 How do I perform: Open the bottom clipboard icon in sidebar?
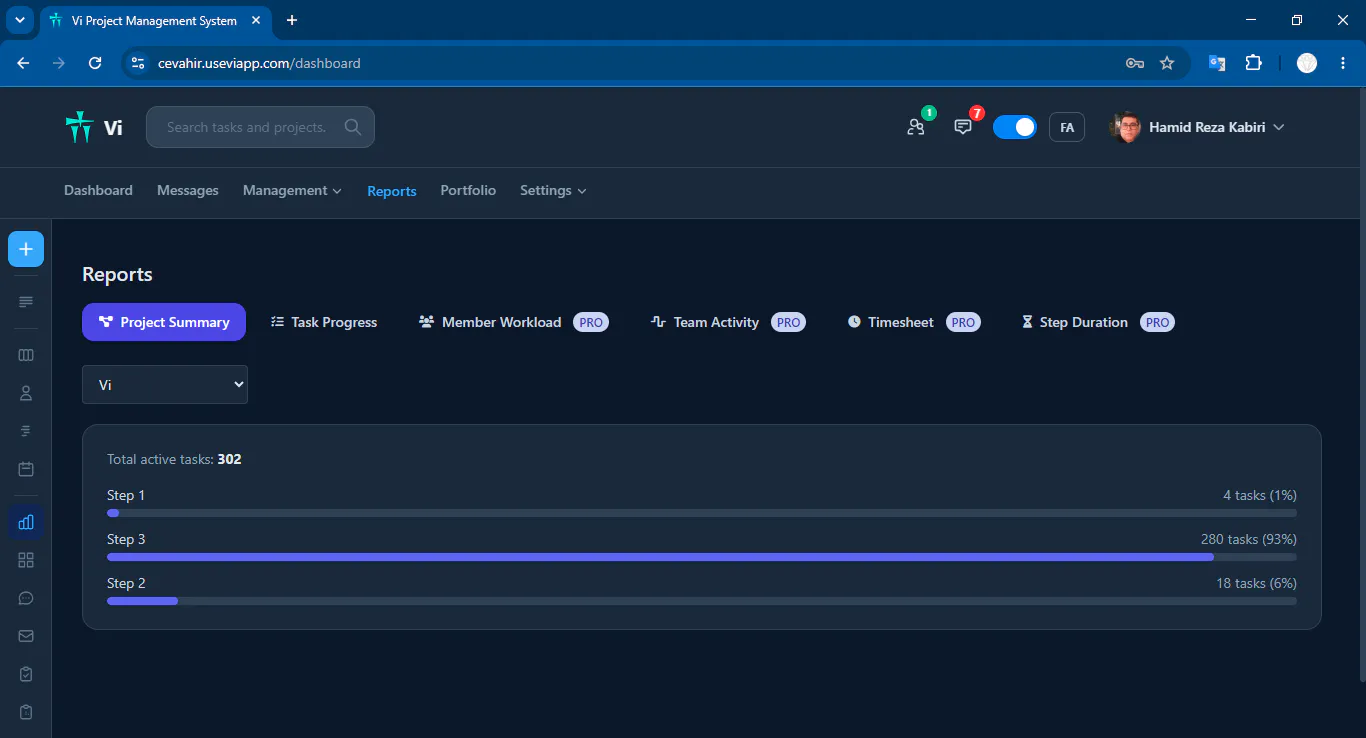click(26, 712)
